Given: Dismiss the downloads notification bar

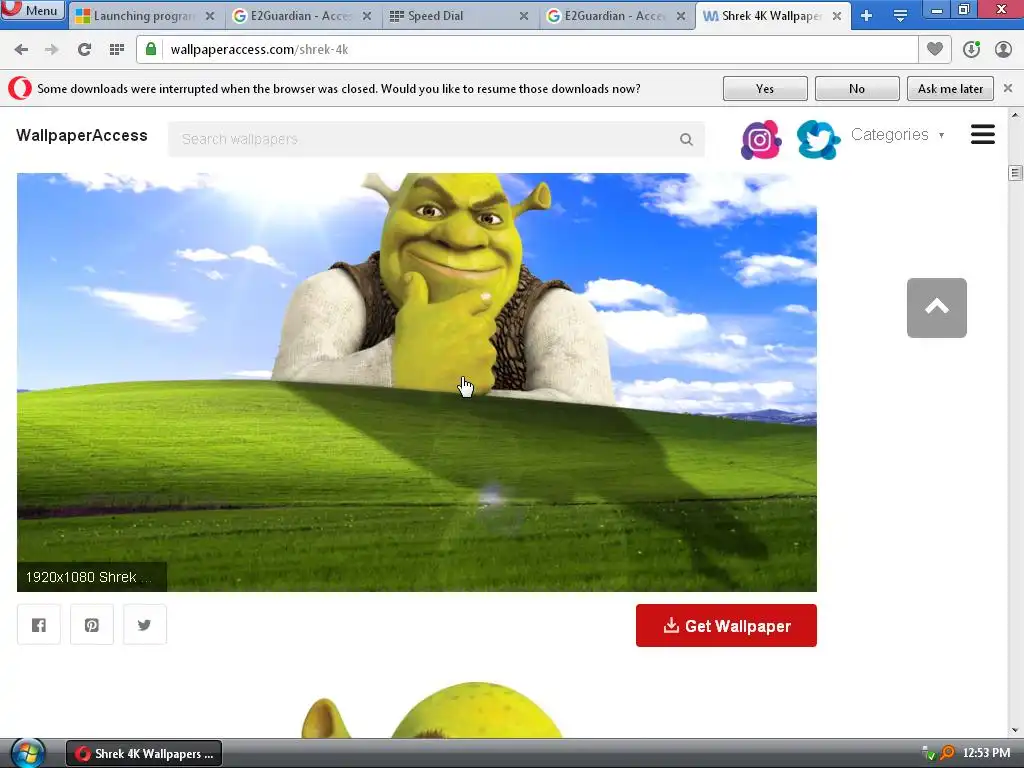Looking at the screenshot, I should [x=1008, y=88].
